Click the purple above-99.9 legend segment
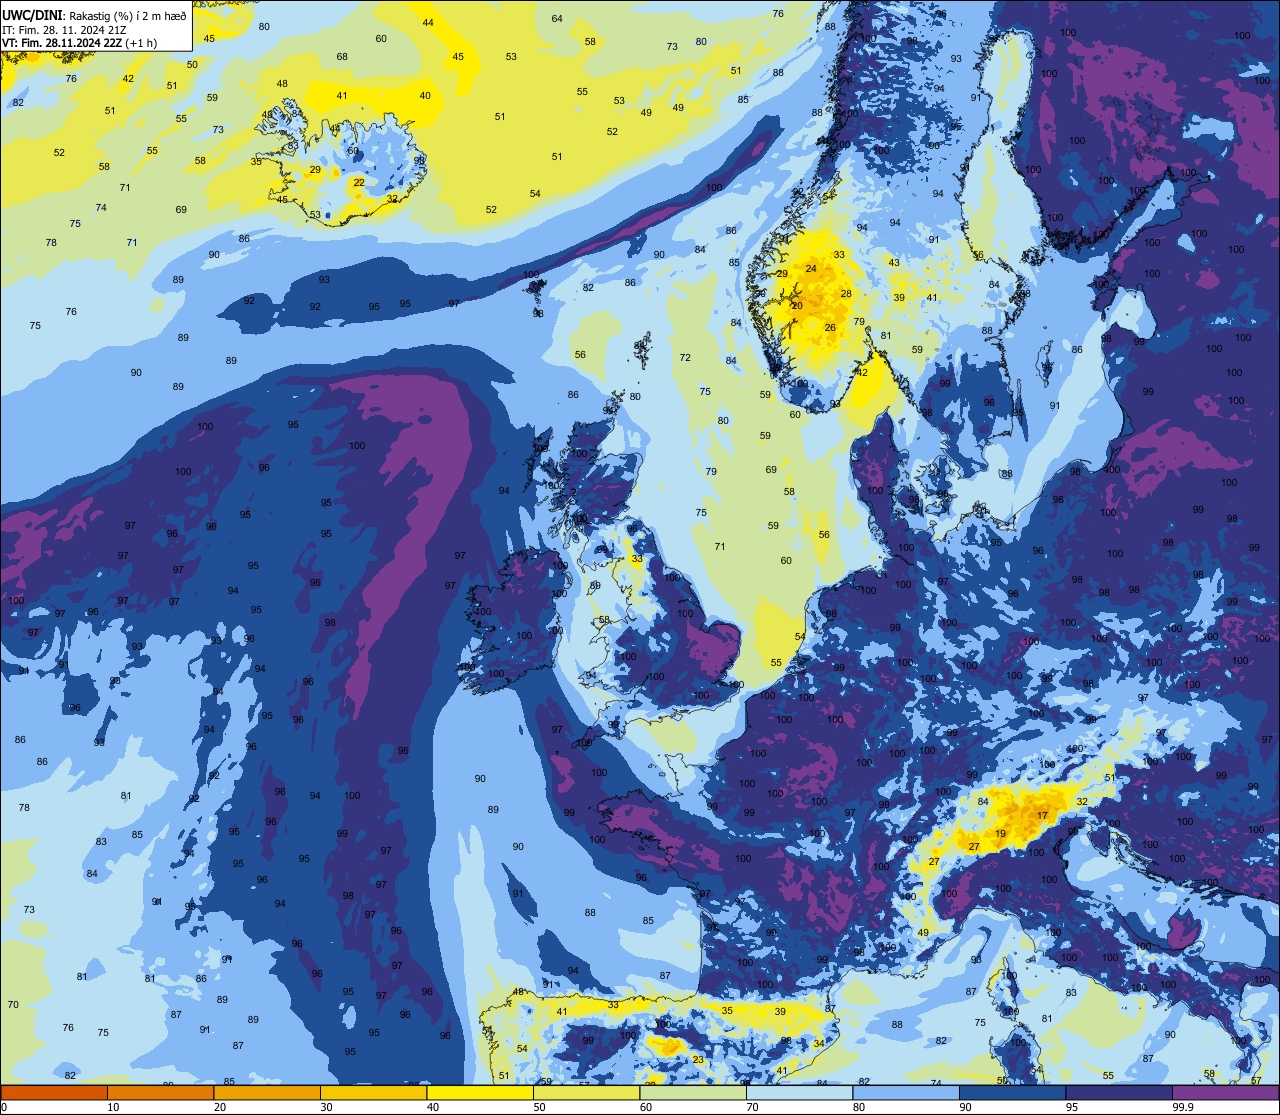Viewport: 1280px width, 1115px height. (1225, 1093)
